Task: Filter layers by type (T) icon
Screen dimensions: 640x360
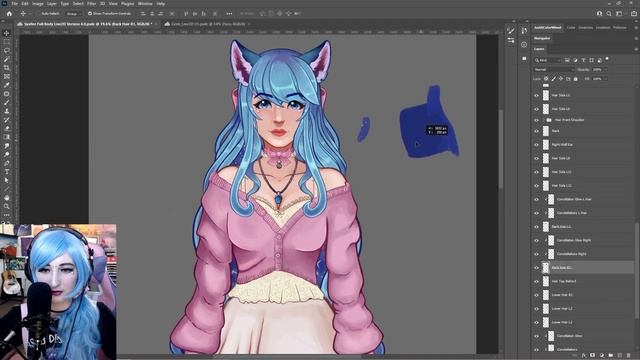Action: click(x=583, y=60)
